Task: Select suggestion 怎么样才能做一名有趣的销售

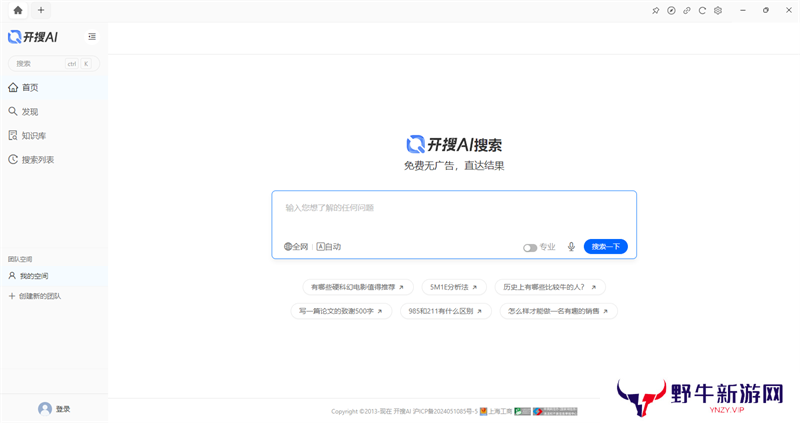Action: pyautogui.click(x=558, y=311)
